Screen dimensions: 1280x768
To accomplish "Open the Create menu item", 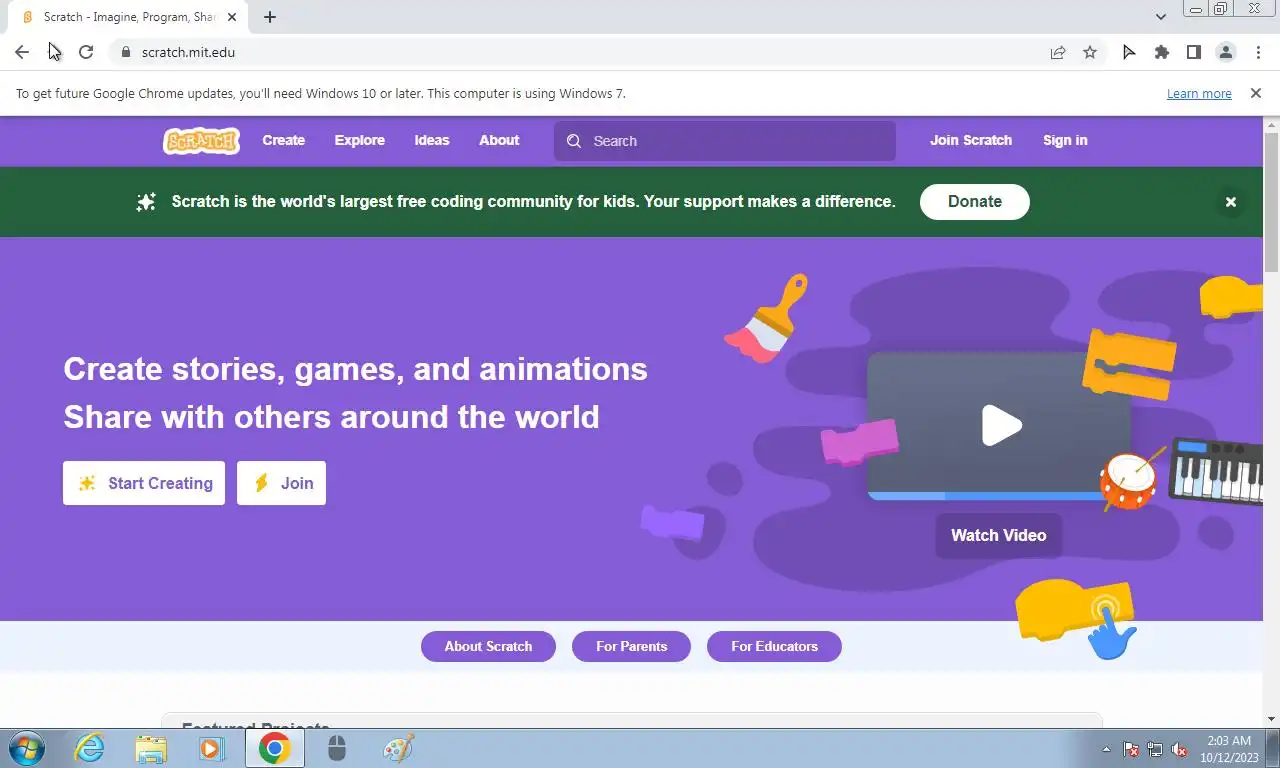I will point(283,141).
